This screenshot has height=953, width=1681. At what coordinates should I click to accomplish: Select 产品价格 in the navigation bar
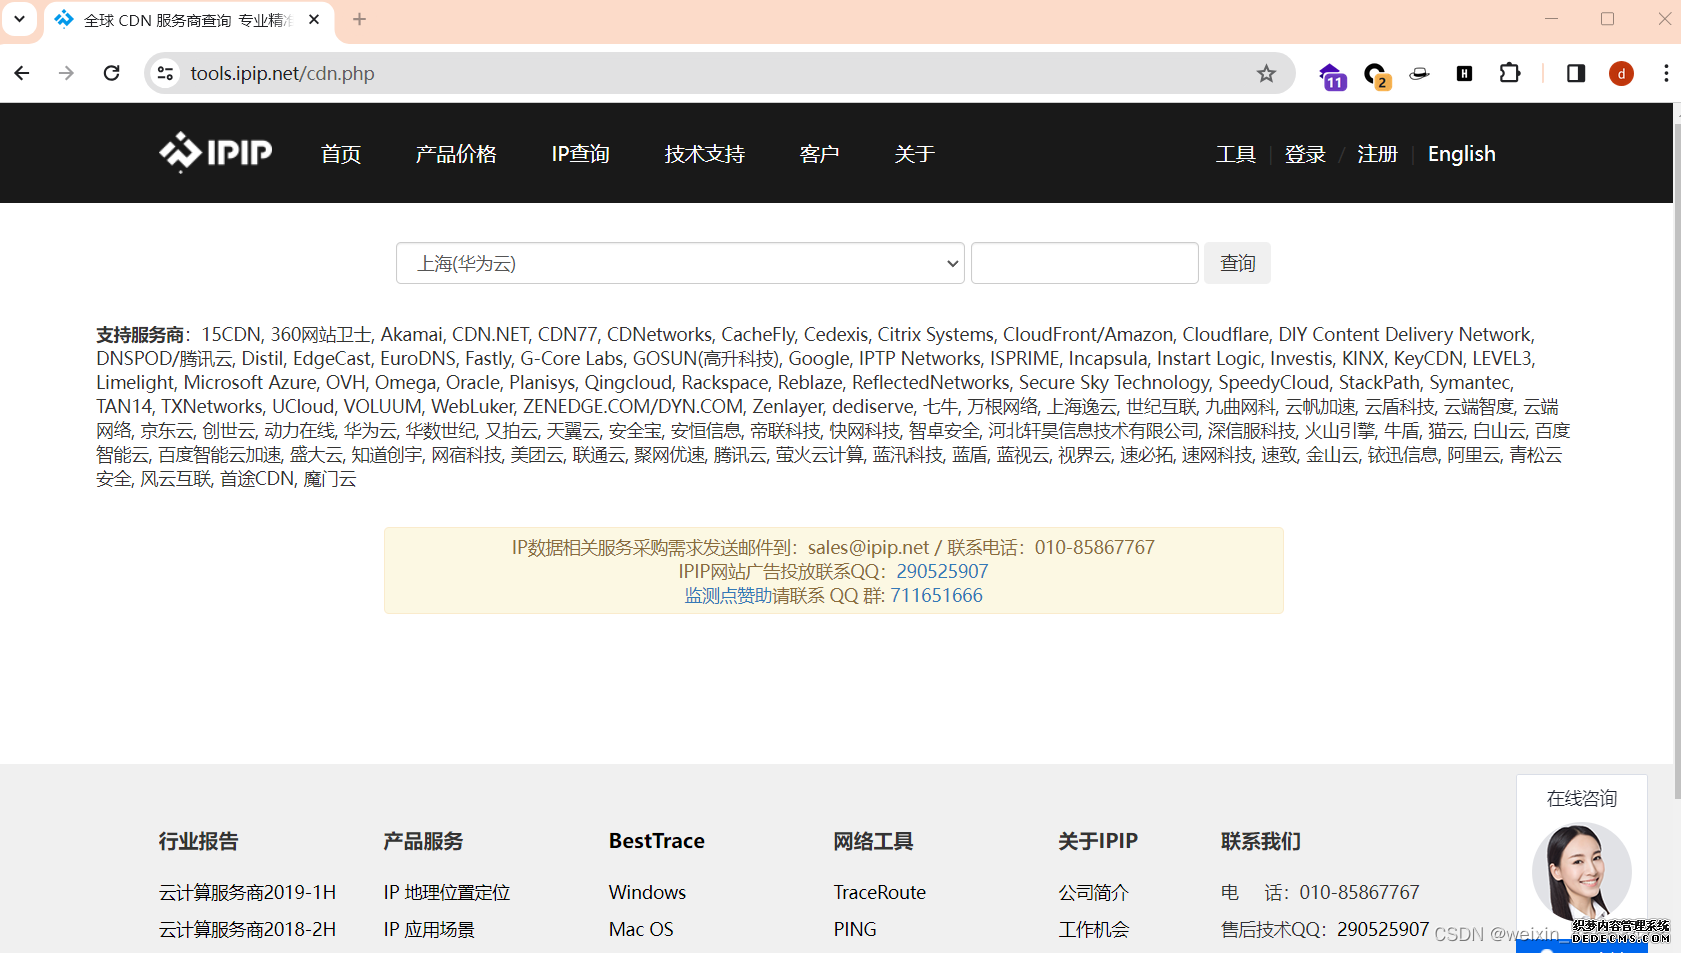(456, 154)
